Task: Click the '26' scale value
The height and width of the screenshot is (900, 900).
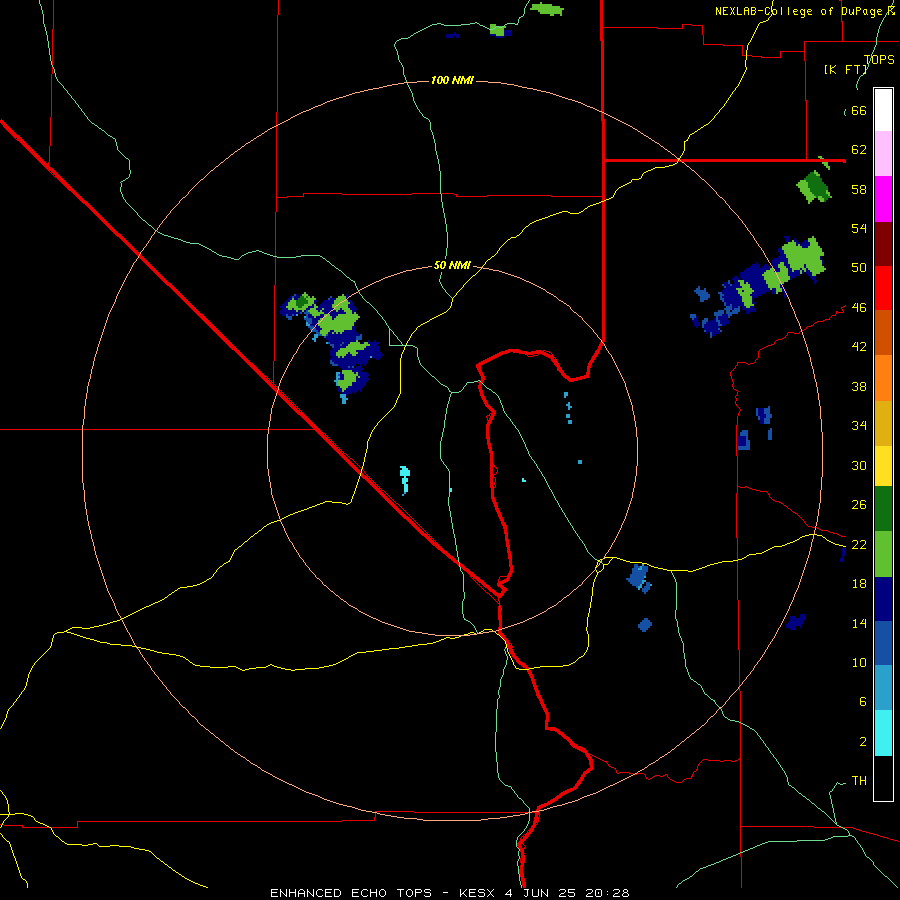Action: [859, 505]
